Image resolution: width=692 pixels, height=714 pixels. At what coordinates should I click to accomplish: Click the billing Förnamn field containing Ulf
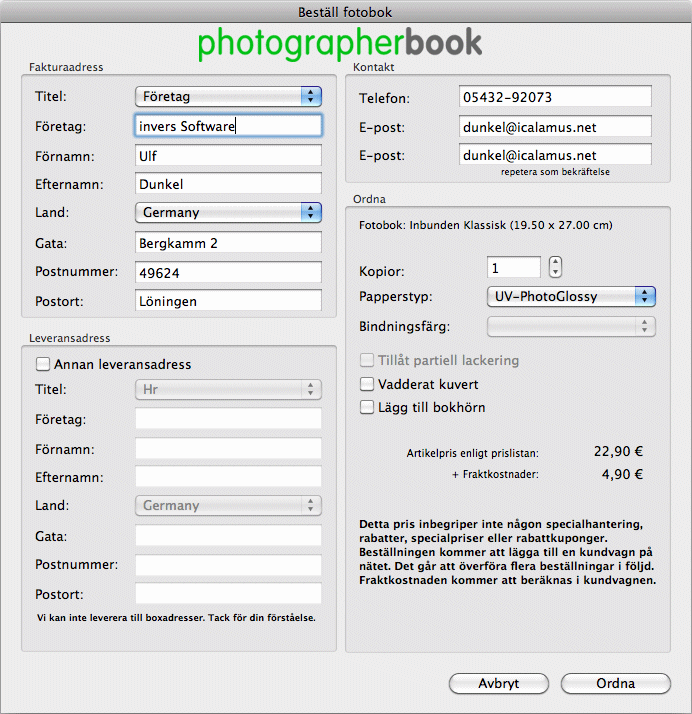pos(228,156)
